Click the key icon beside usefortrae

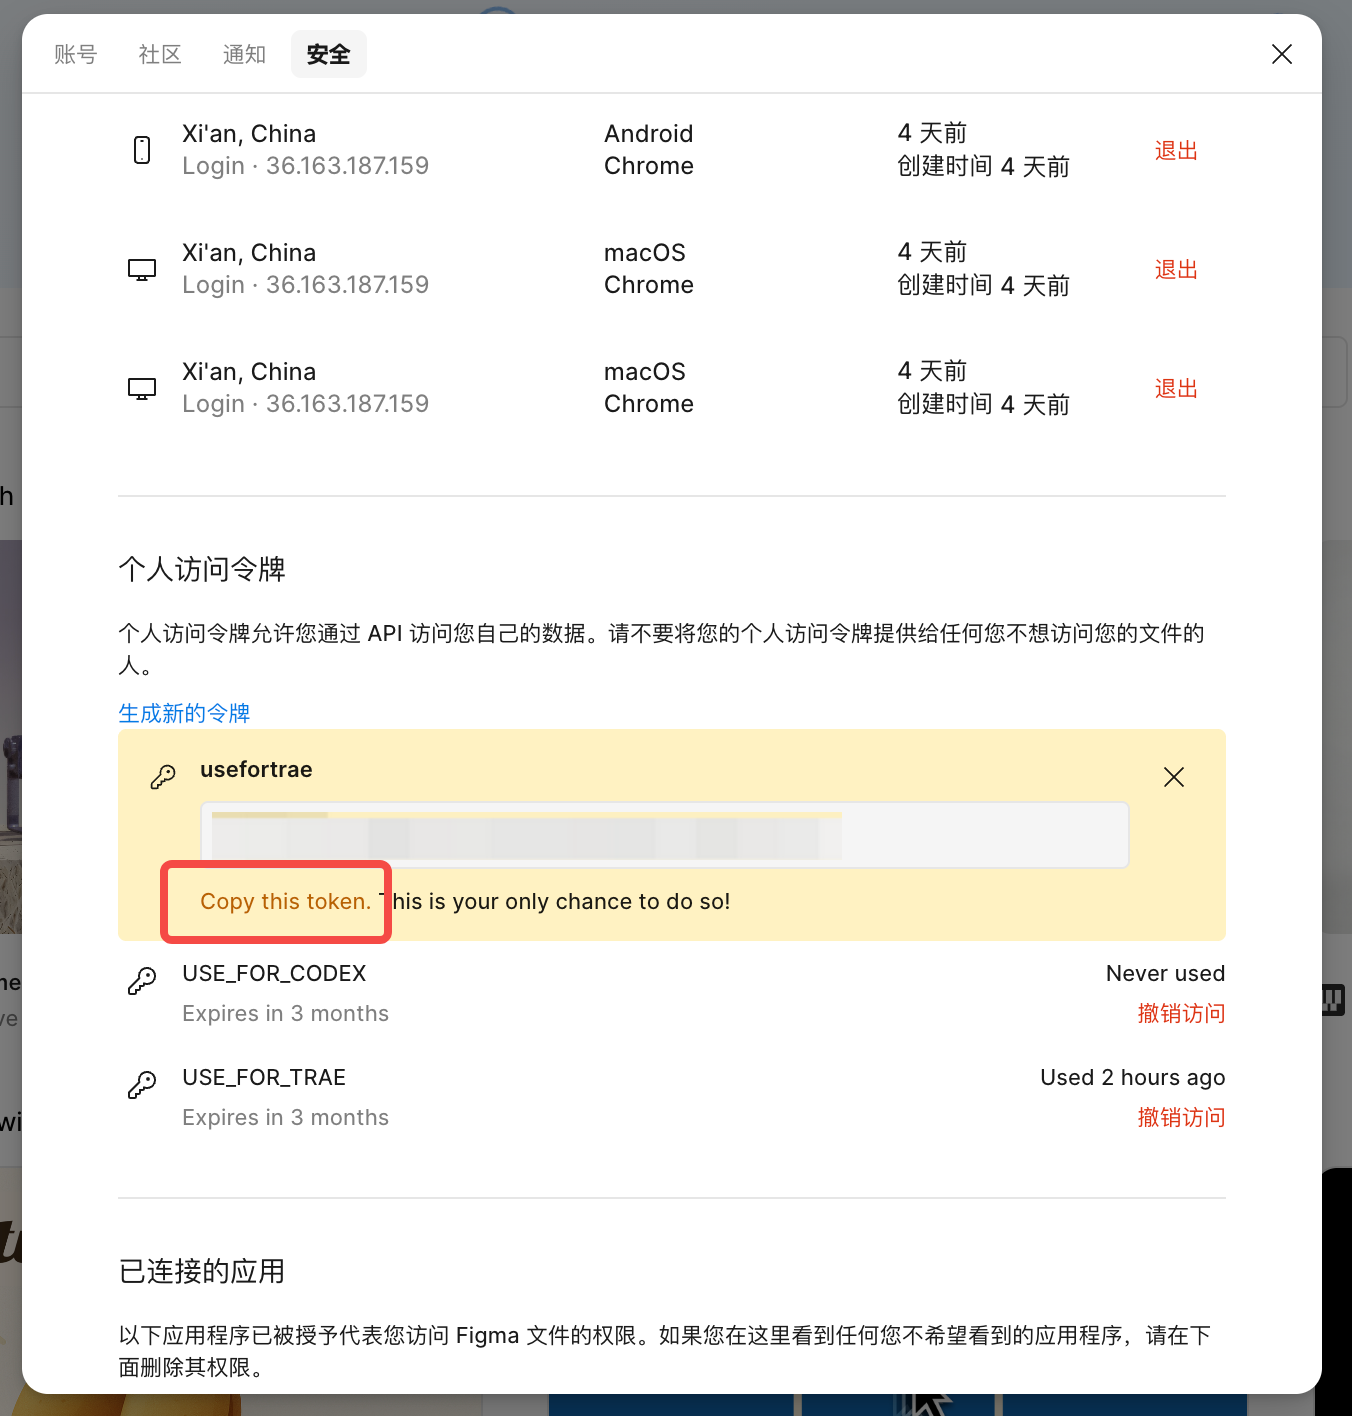(x=163, y=777)
